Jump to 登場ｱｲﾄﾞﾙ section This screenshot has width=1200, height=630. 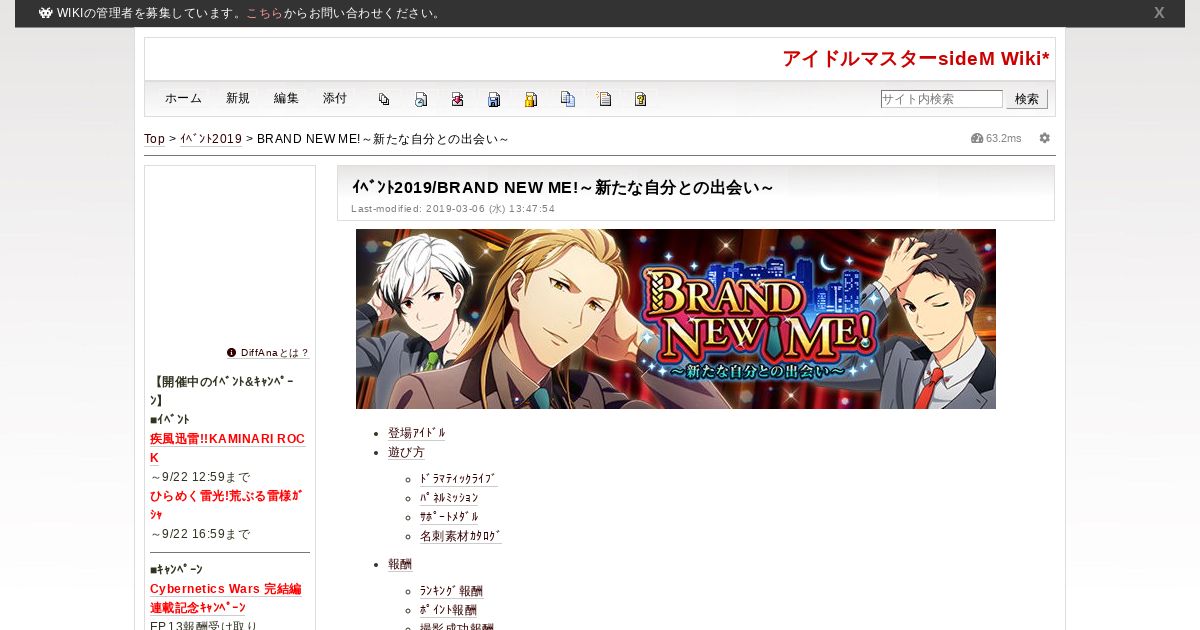click(417, 433)
